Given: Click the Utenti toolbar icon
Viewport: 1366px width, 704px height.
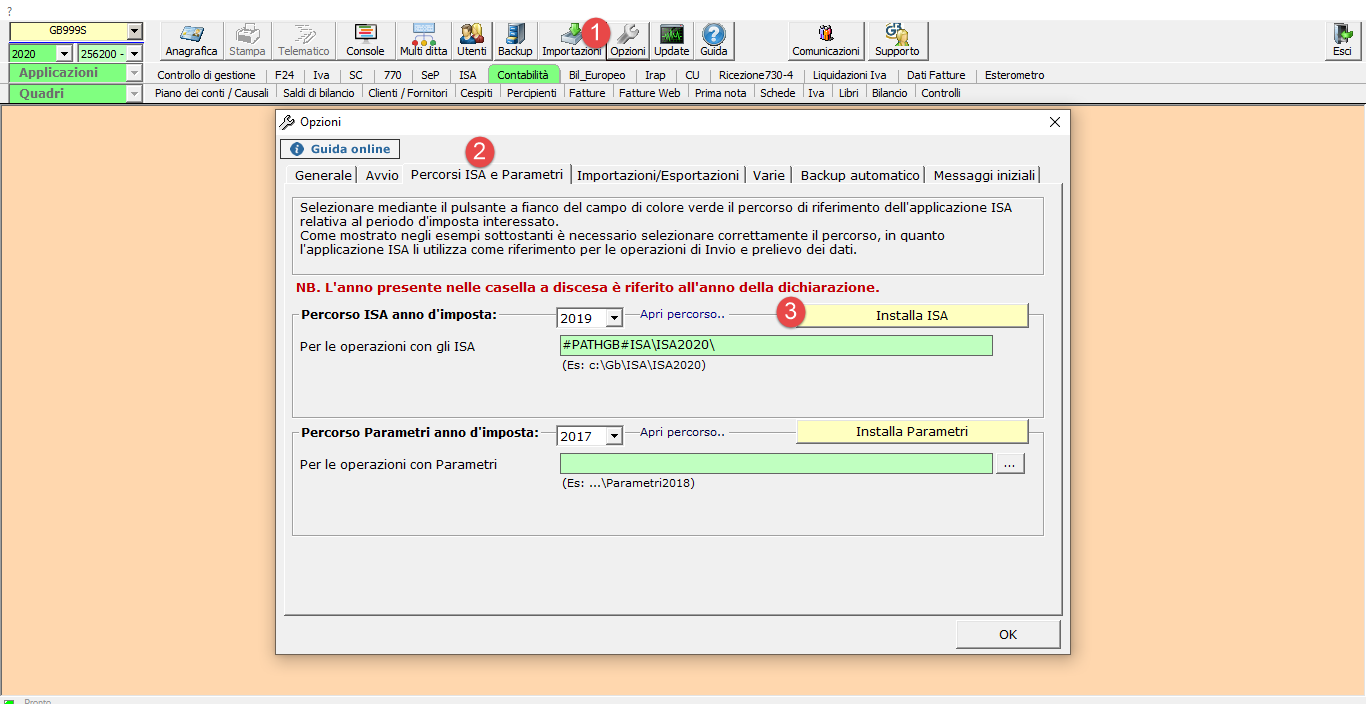Looking at the screenshot, I should [x=471, y=40].
